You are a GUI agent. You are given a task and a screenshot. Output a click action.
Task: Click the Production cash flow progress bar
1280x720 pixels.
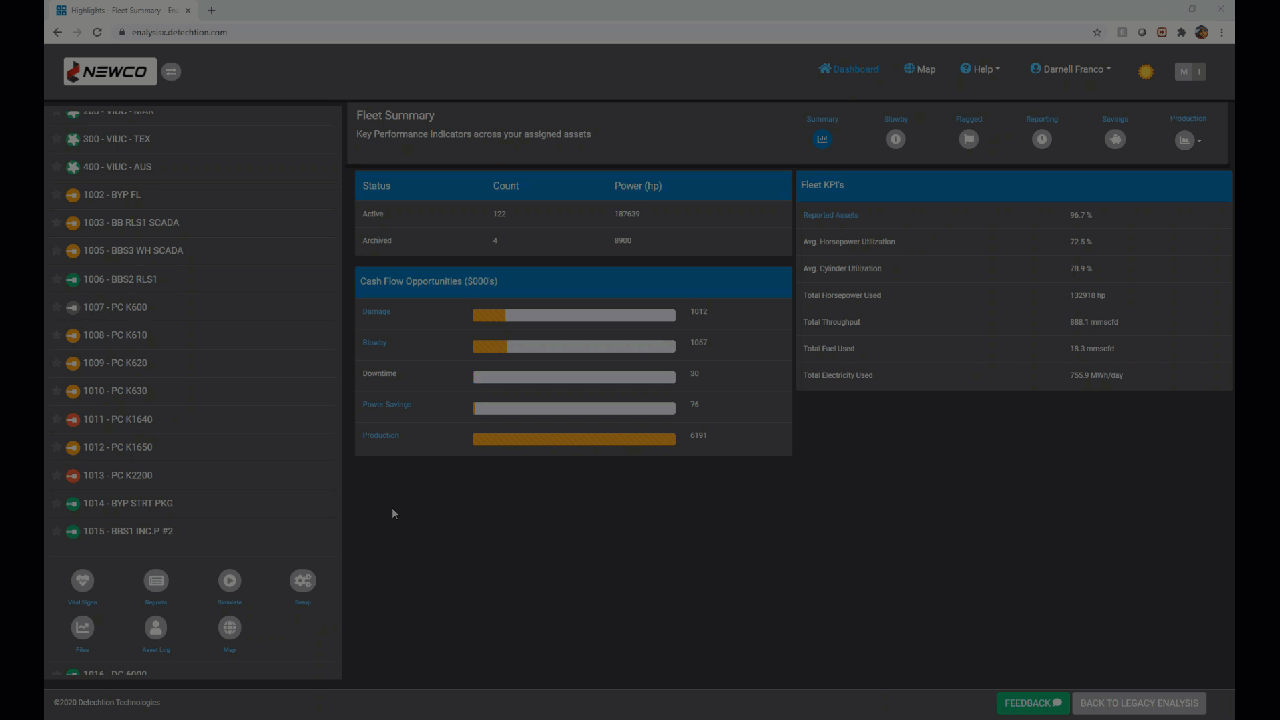(x=574, y=439)
